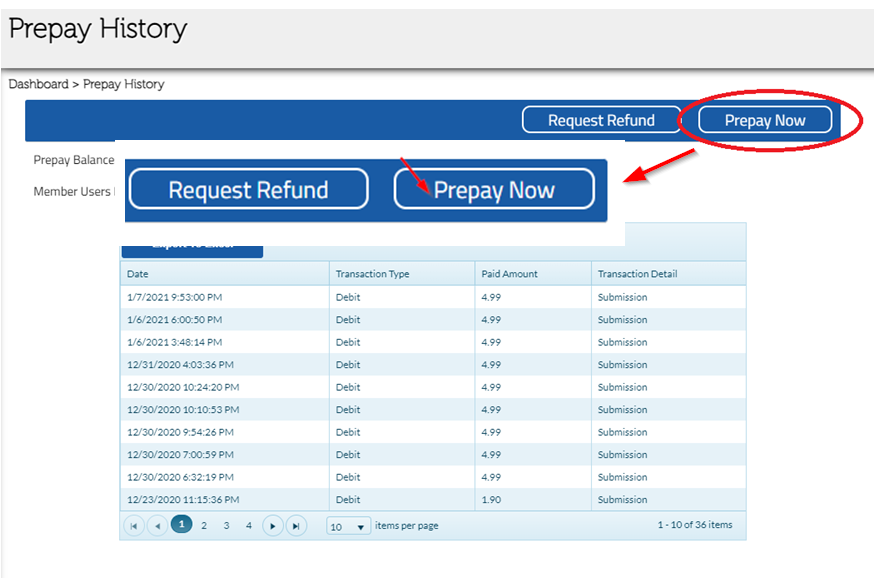Click the enlarged Prepay Now callout button
879x585 pixels.
[494, 190]
